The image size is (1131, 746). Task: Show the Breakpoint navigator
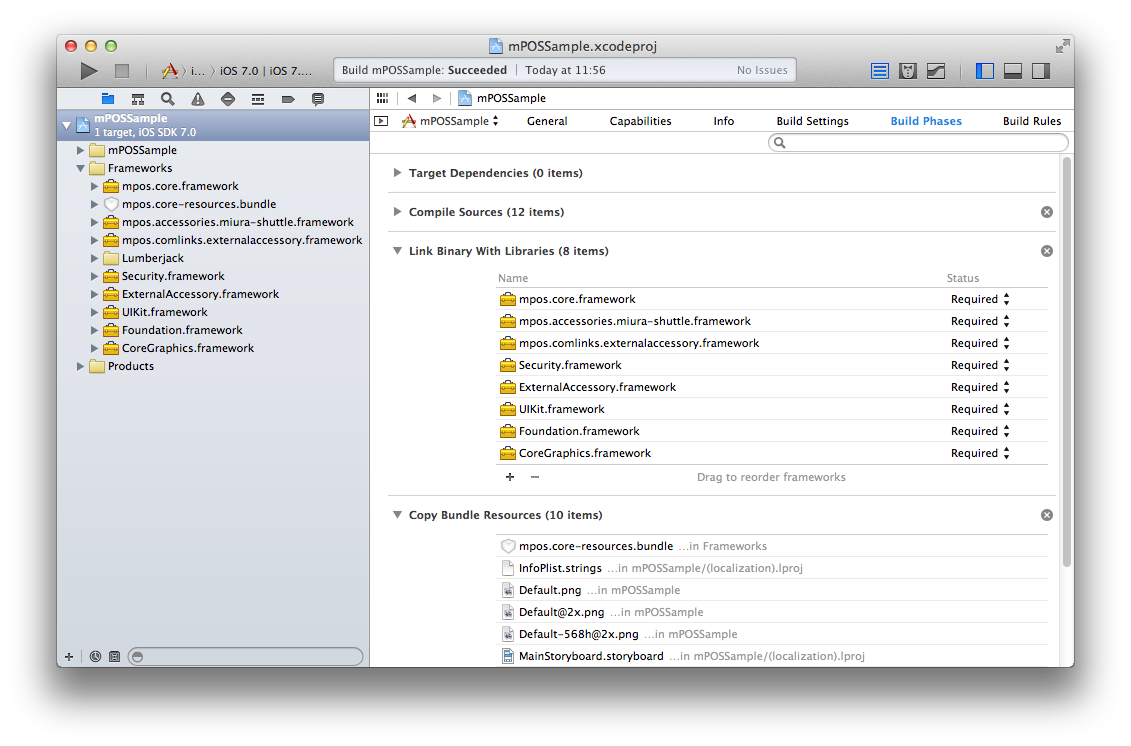click(288, 99)
